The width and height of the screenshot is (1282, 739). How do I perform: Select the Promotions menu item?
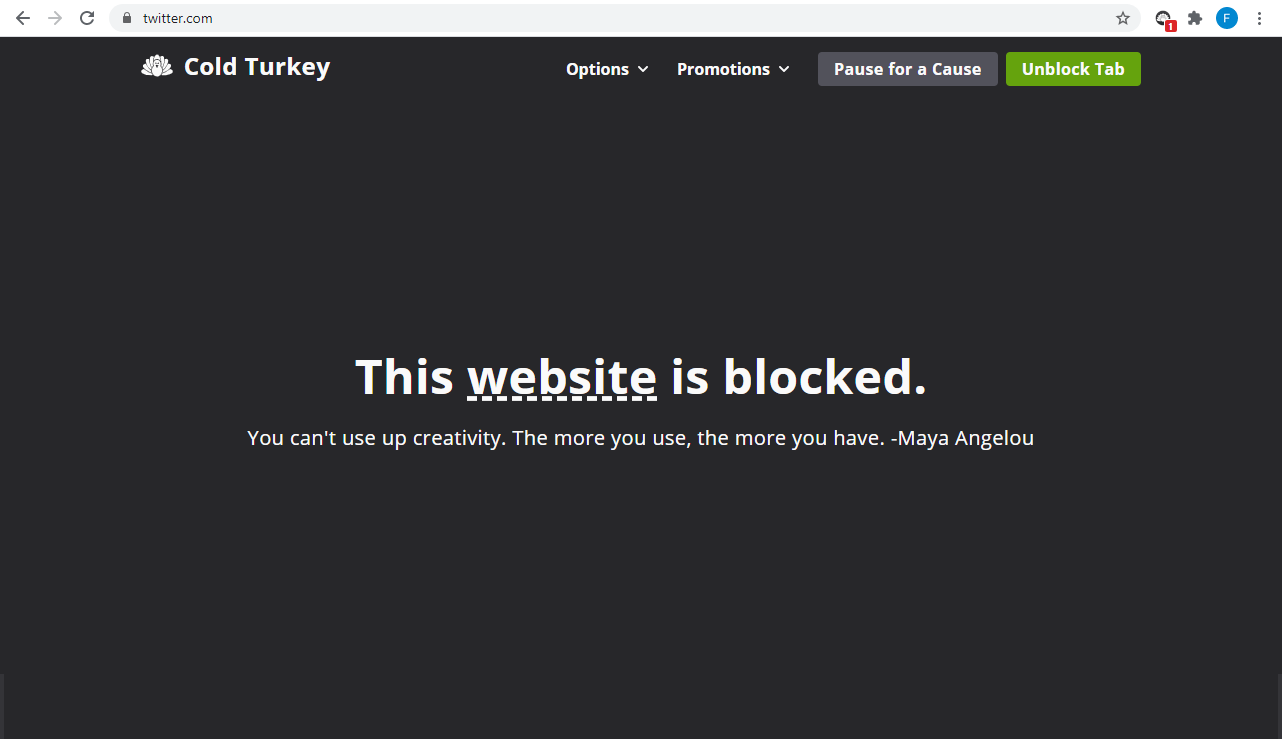click(723, 69)
